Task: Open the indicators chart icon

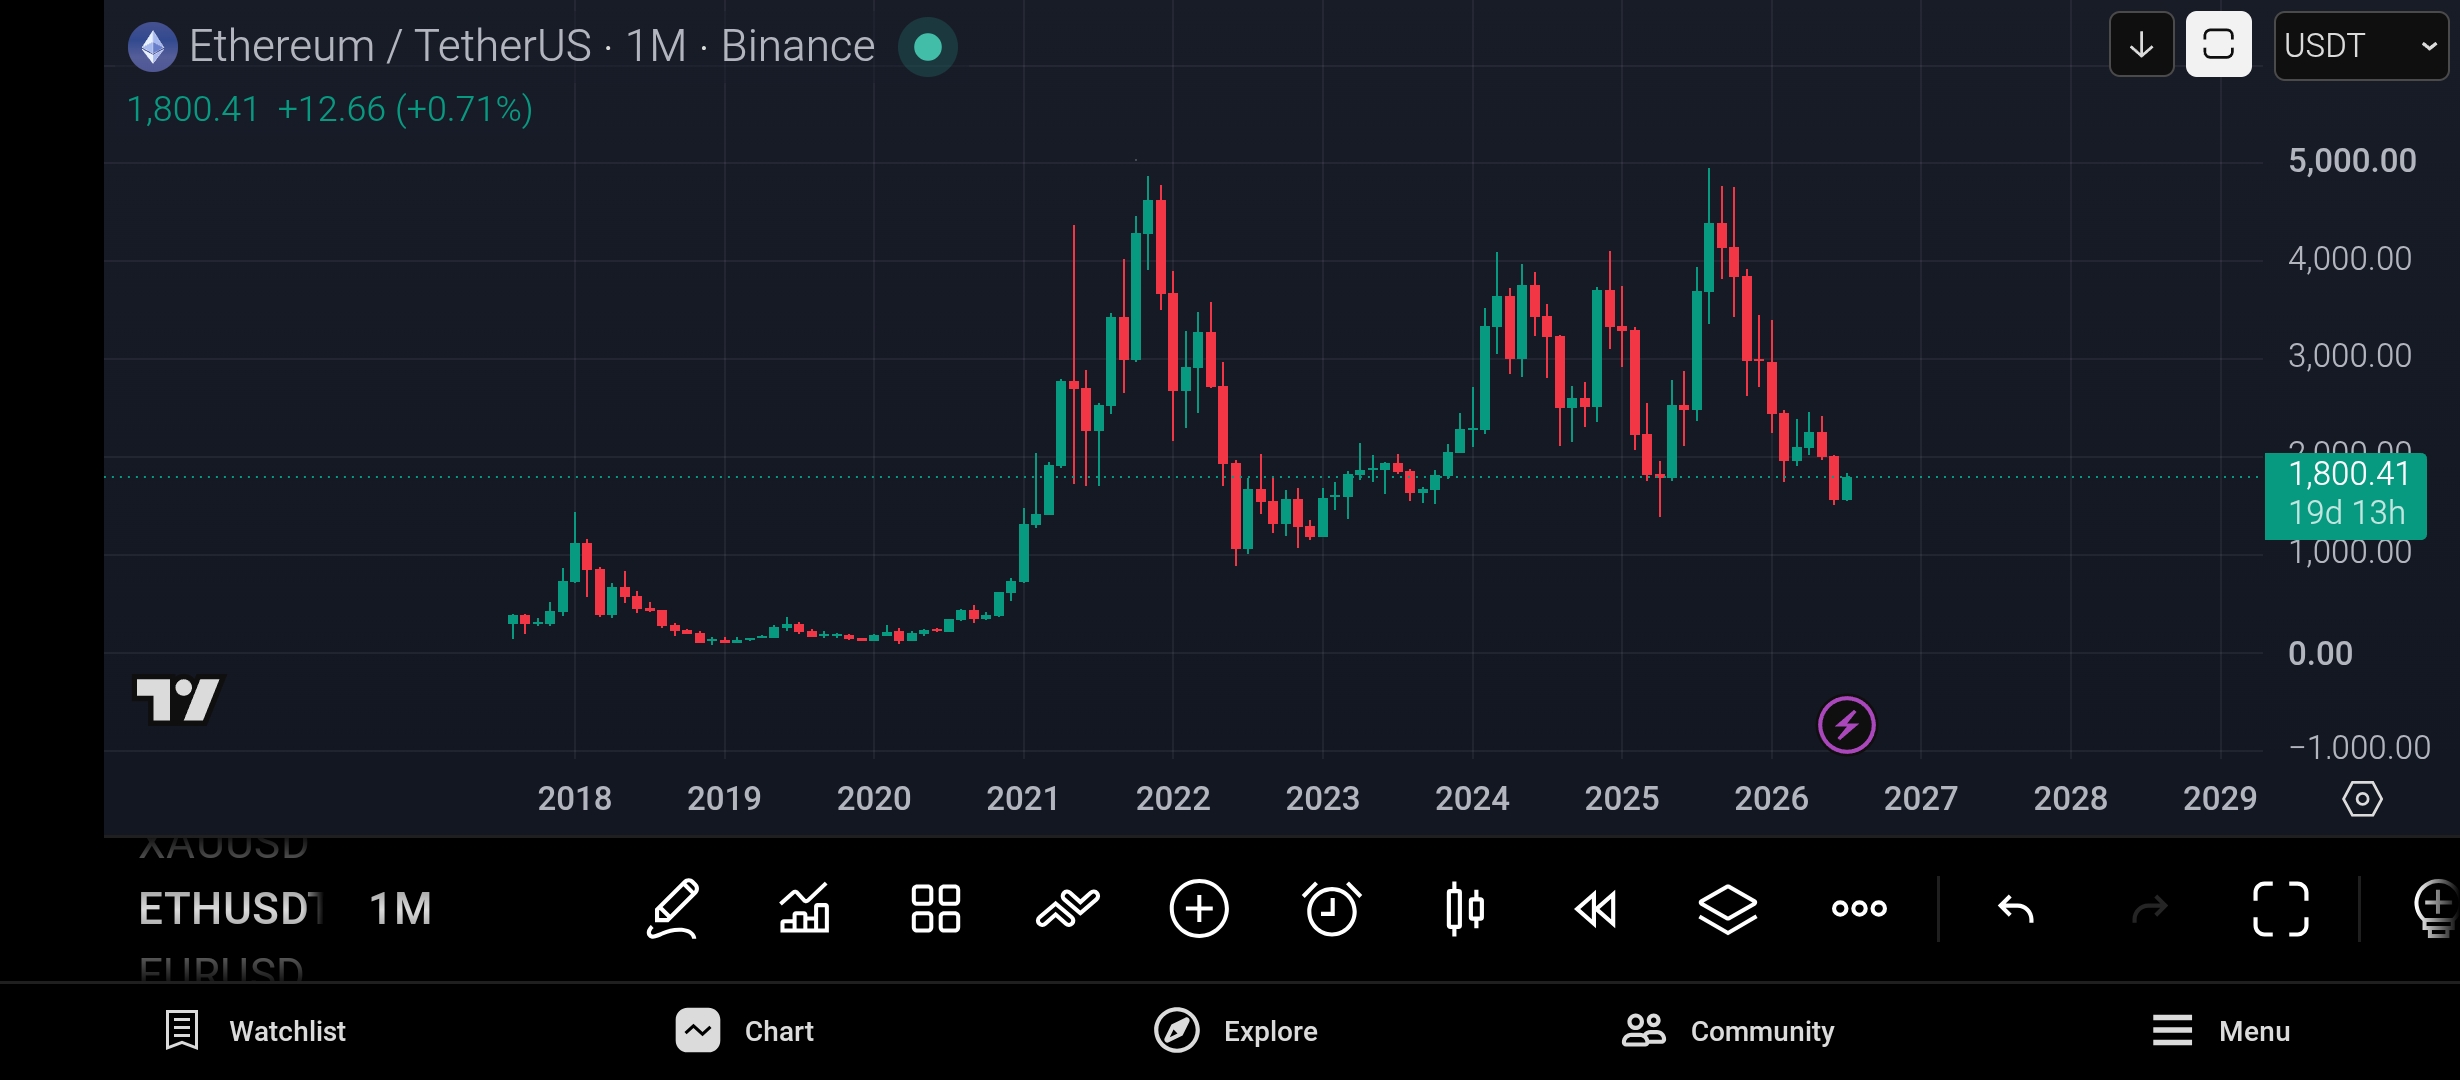Action: pyautogui.click(x=805, y=909)
